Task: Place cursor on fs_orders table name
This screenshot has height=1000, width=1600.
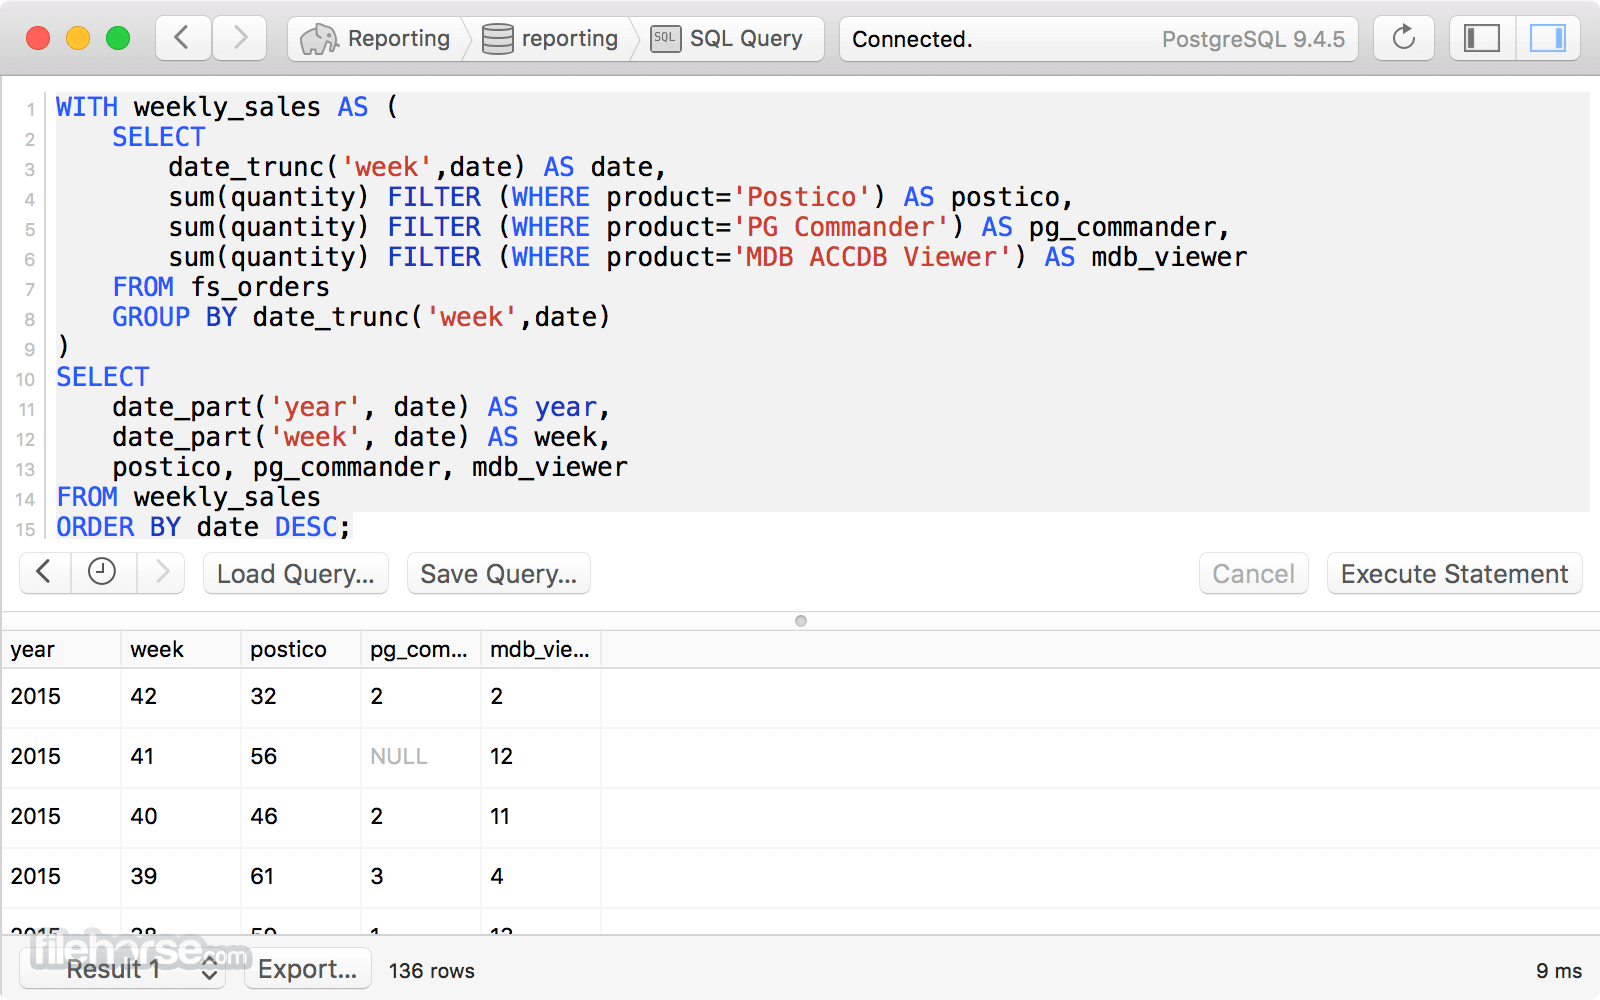Action: 260,287
